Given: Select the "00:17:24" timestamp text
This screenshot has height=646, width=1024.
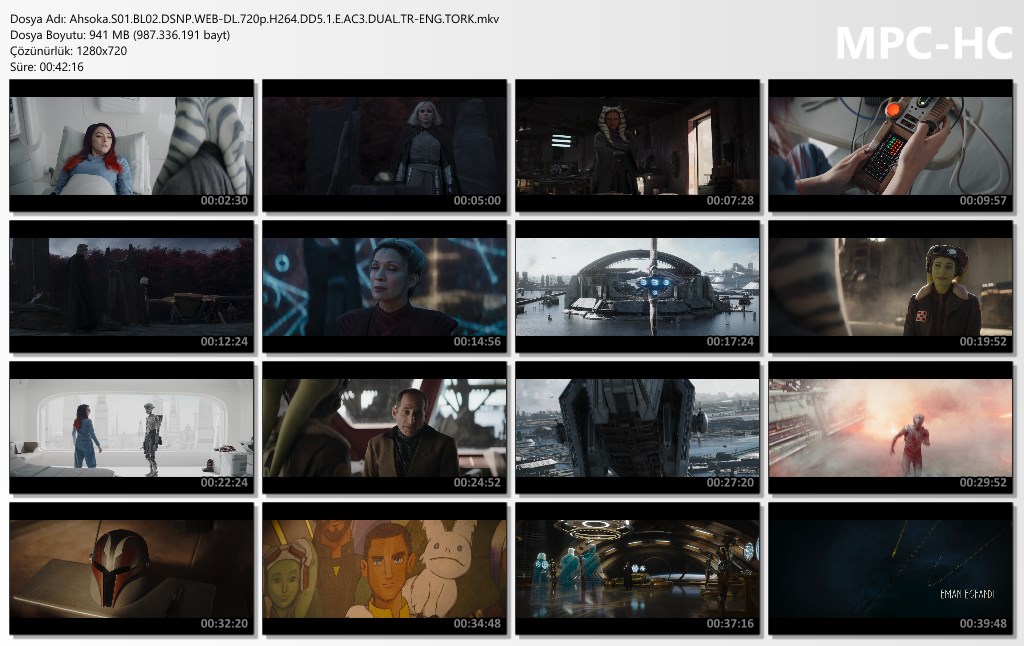Looking at the screenshot, I should pyautogui.click(x=730, y=342).
